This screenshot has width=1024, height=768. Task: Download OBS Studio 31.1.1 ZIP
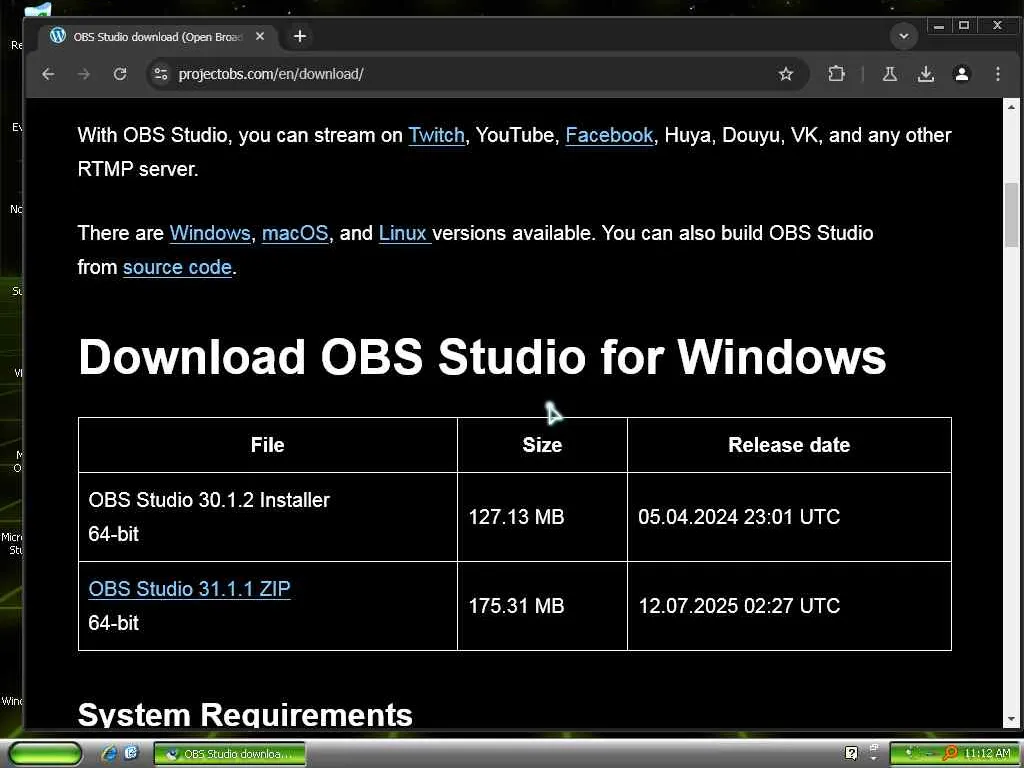click(189, 588)
